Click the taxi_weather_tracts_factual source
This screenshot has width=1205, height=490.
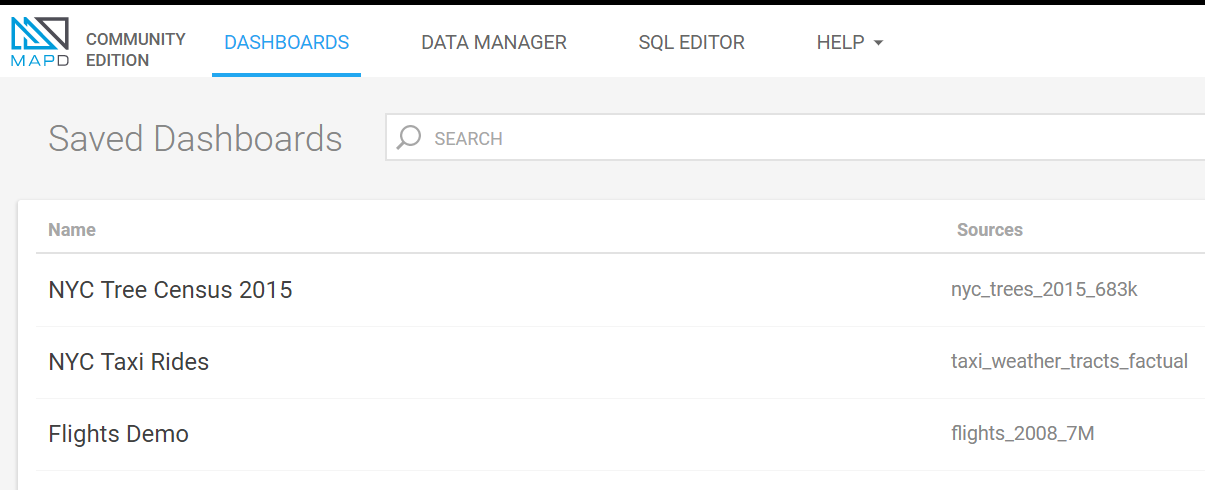point(1069,362)
